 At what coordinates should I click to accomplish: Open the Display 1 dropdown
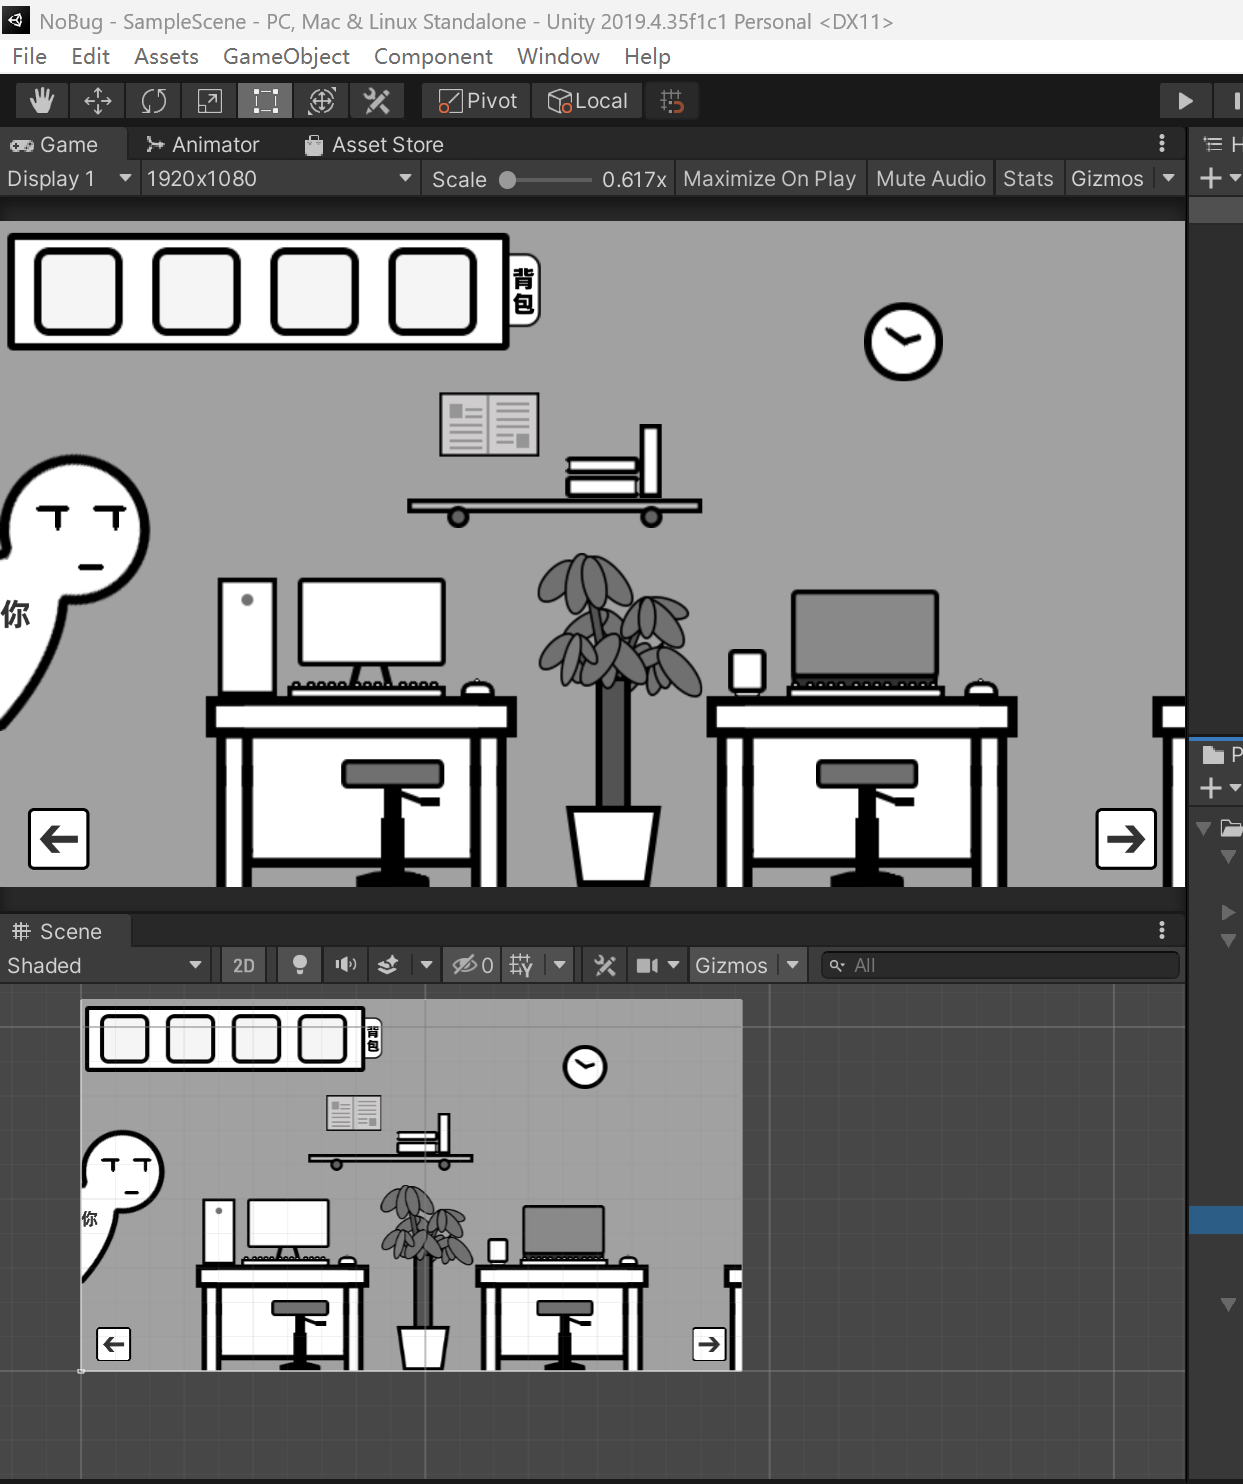(68, 179)
